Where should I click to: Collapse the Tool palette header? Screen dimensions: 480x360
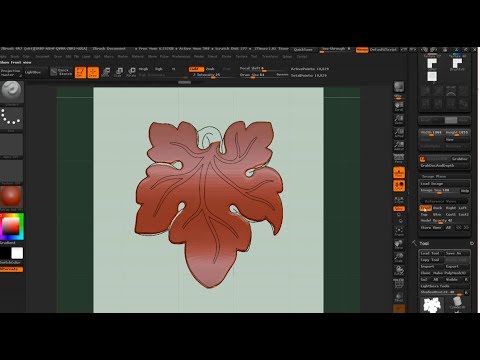coord(424,243)
